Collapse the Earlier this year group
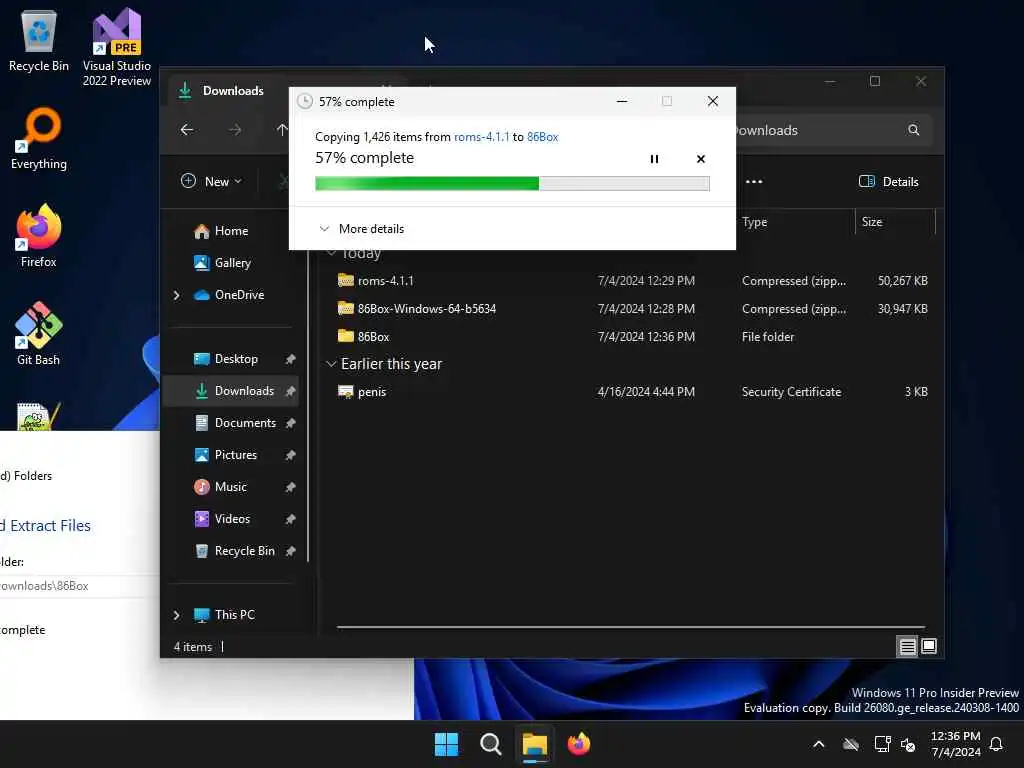Screen dimensions: 1024x768 click(331, 364)
